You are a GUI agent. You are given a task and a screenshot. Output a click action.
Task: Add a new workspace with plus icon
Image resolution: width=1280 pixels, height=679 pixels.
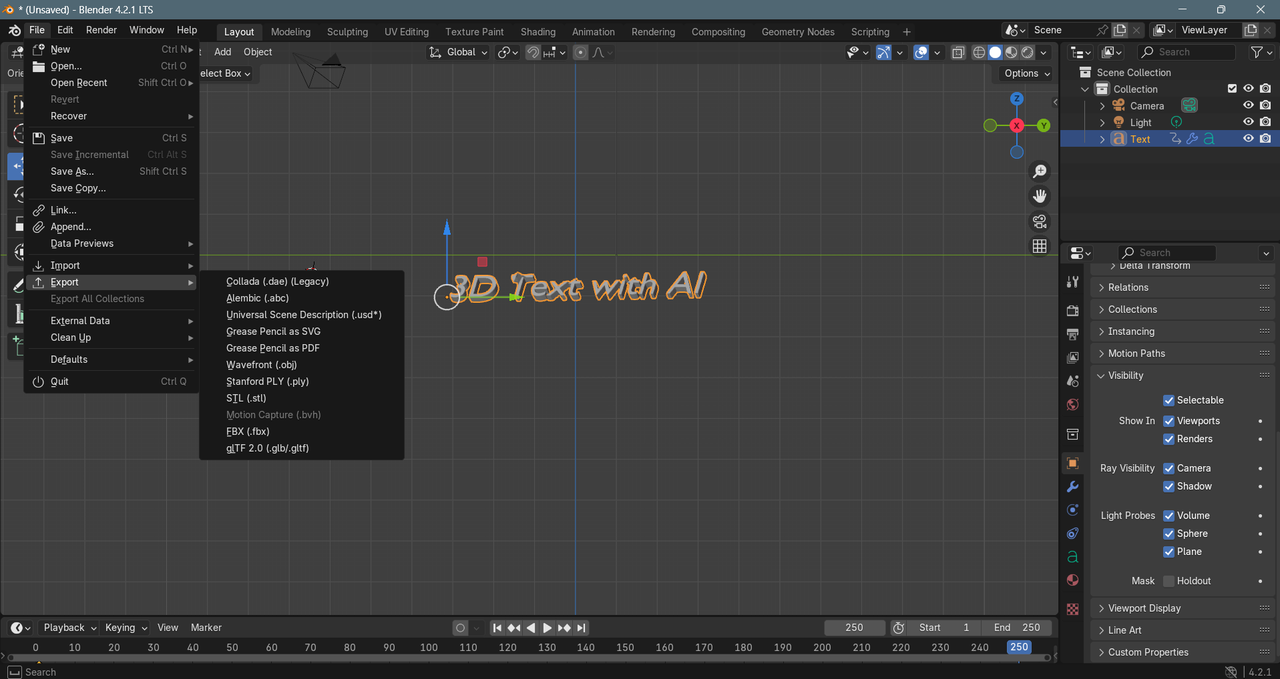point(907,32)
